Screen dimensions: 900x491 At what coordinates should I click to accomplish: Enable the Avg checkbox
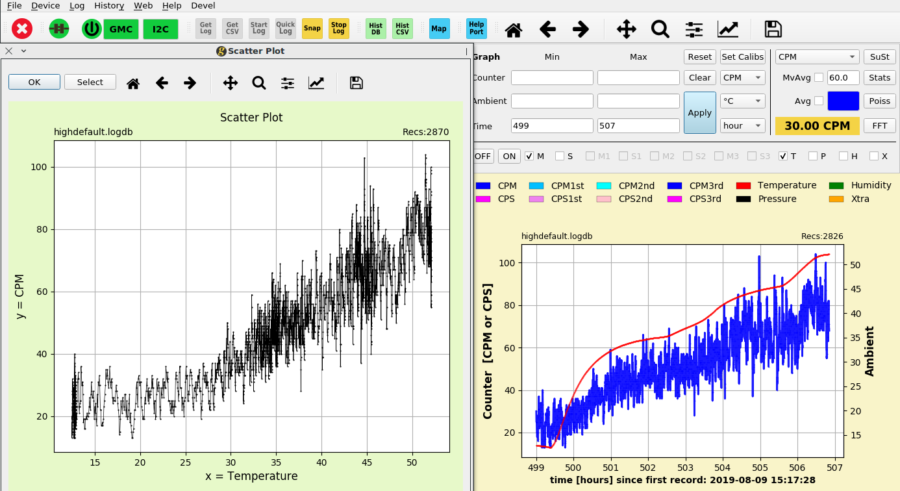[x=819, y=101]
